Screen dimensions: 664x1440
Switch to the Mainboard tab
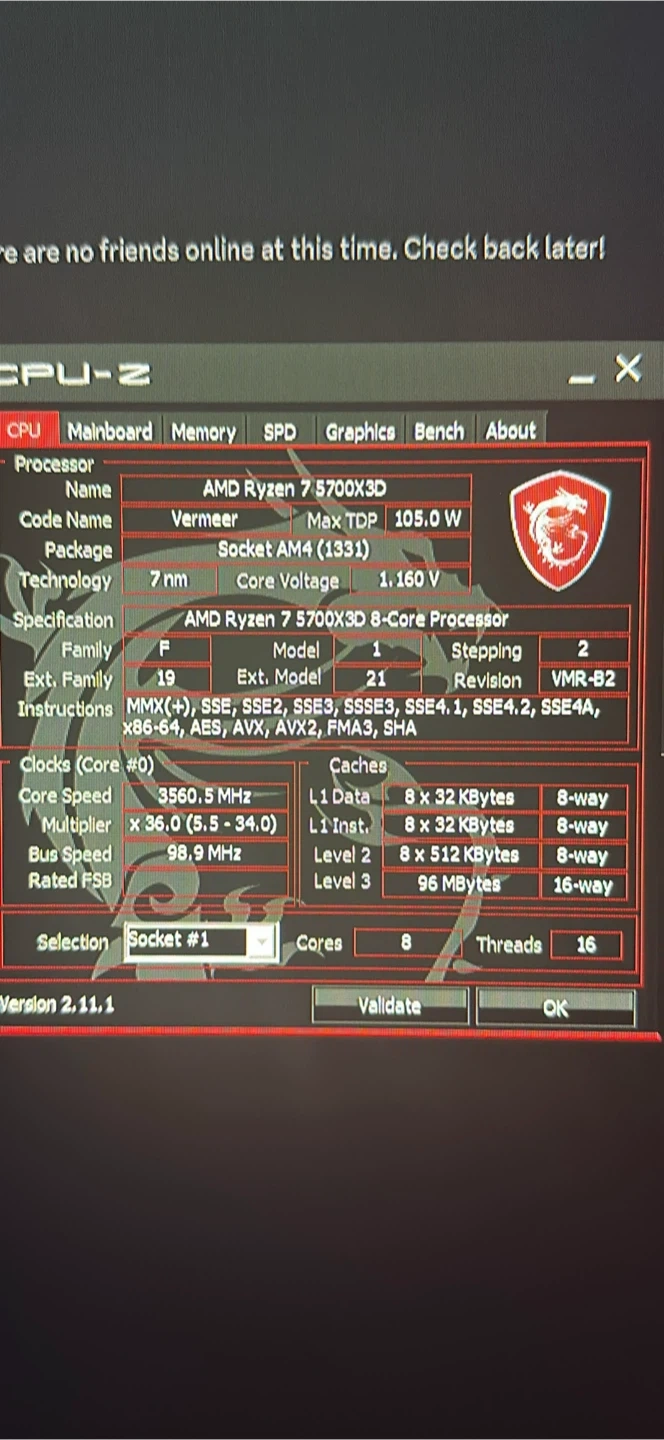coord(109,431)
